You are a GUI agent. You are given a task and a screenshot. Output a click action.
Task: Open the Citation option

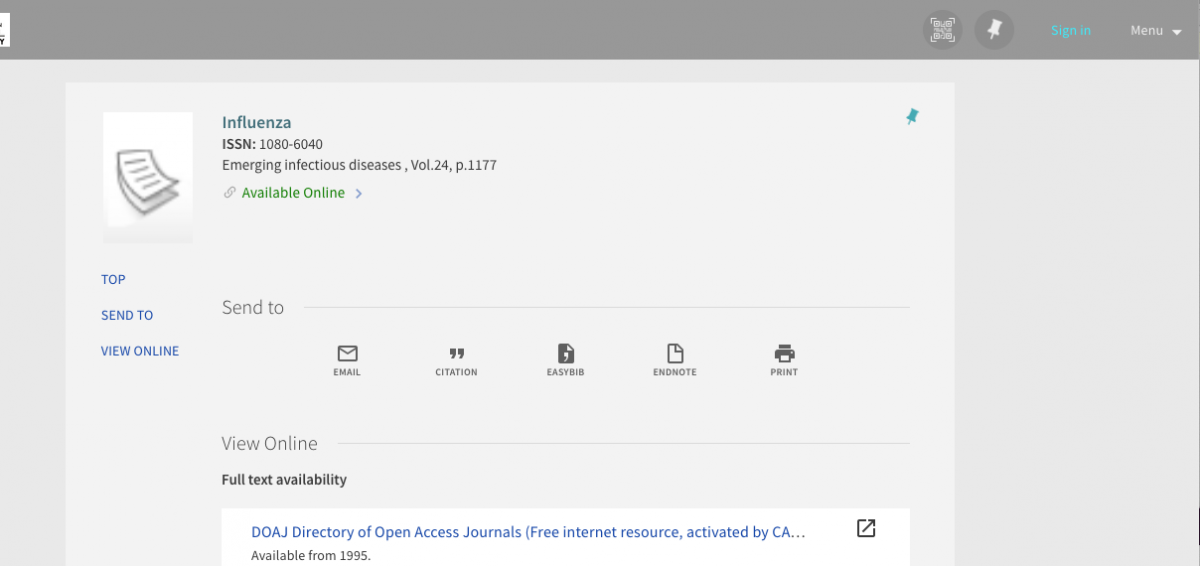456,360
